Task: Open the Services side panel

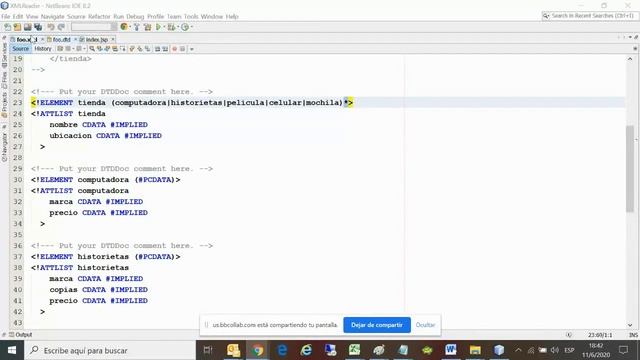Action: [x=4, y=55]
